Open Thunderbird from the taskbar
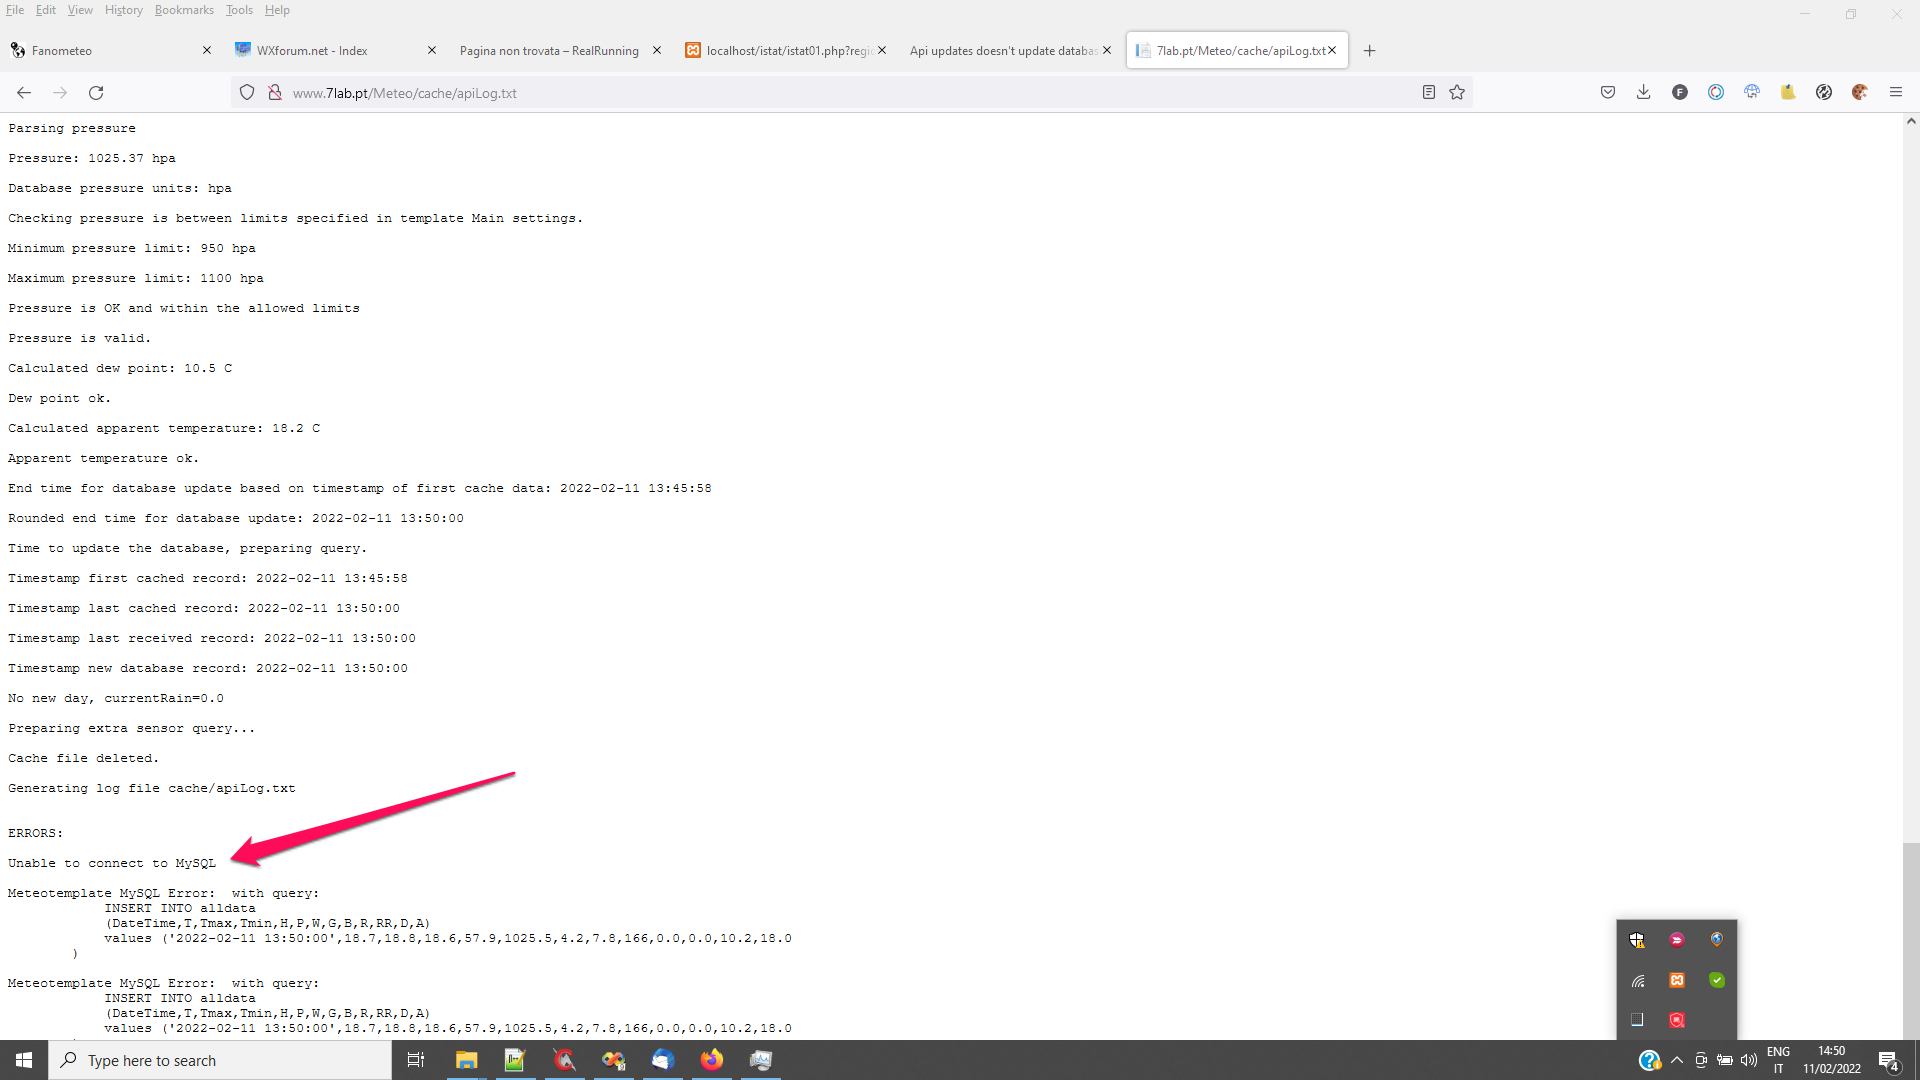This screenshot has width=1920, height=1080. (x=663, y=1060)
